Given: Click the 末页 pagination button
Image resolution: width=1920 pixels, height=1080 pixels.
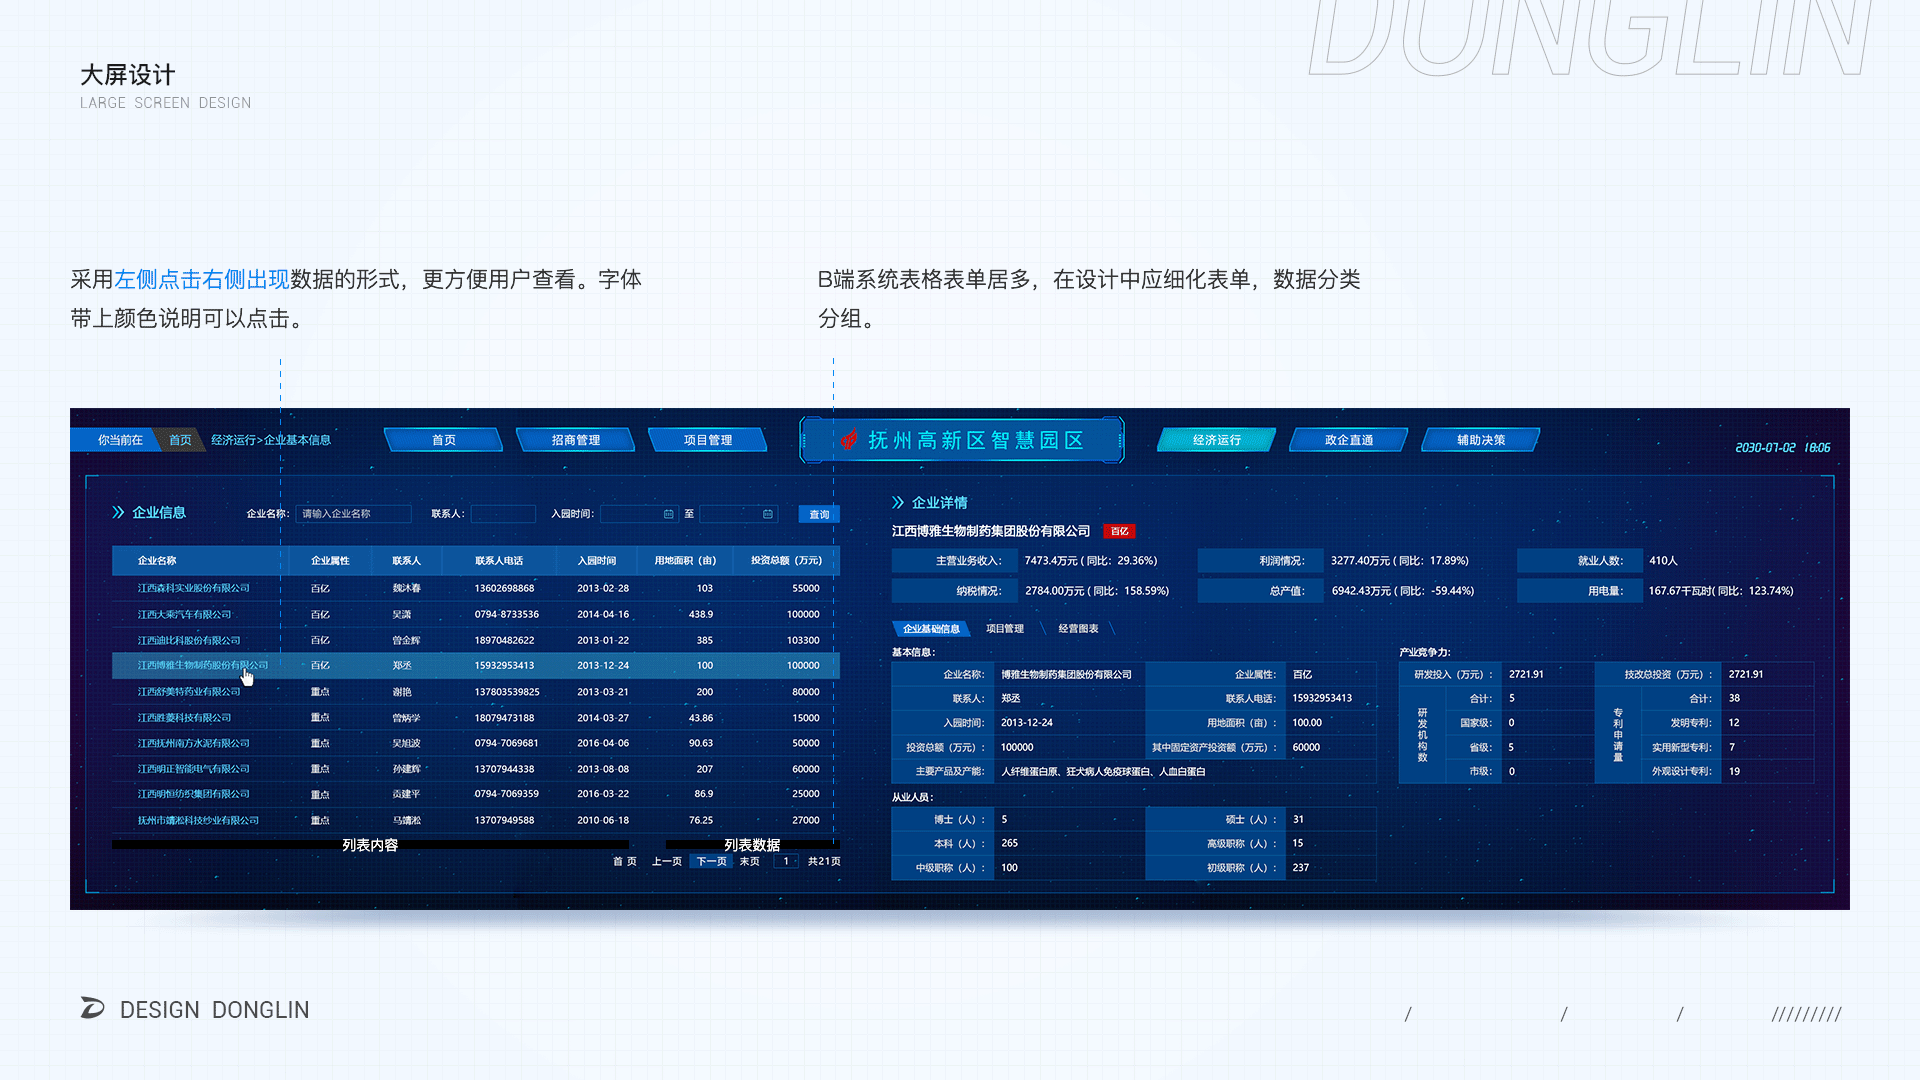Looking at the screenshot, I should point(750,861).
